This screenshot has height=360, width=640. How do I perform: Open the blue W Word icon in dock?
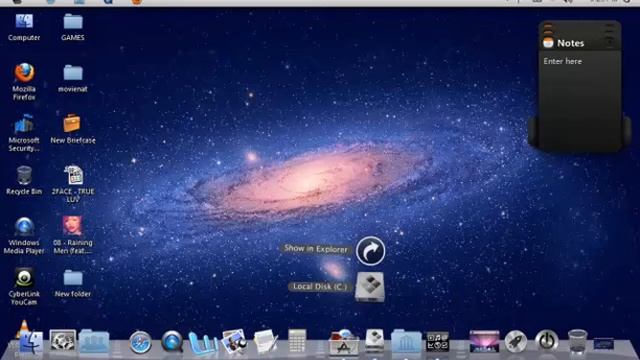click(203, 343)
